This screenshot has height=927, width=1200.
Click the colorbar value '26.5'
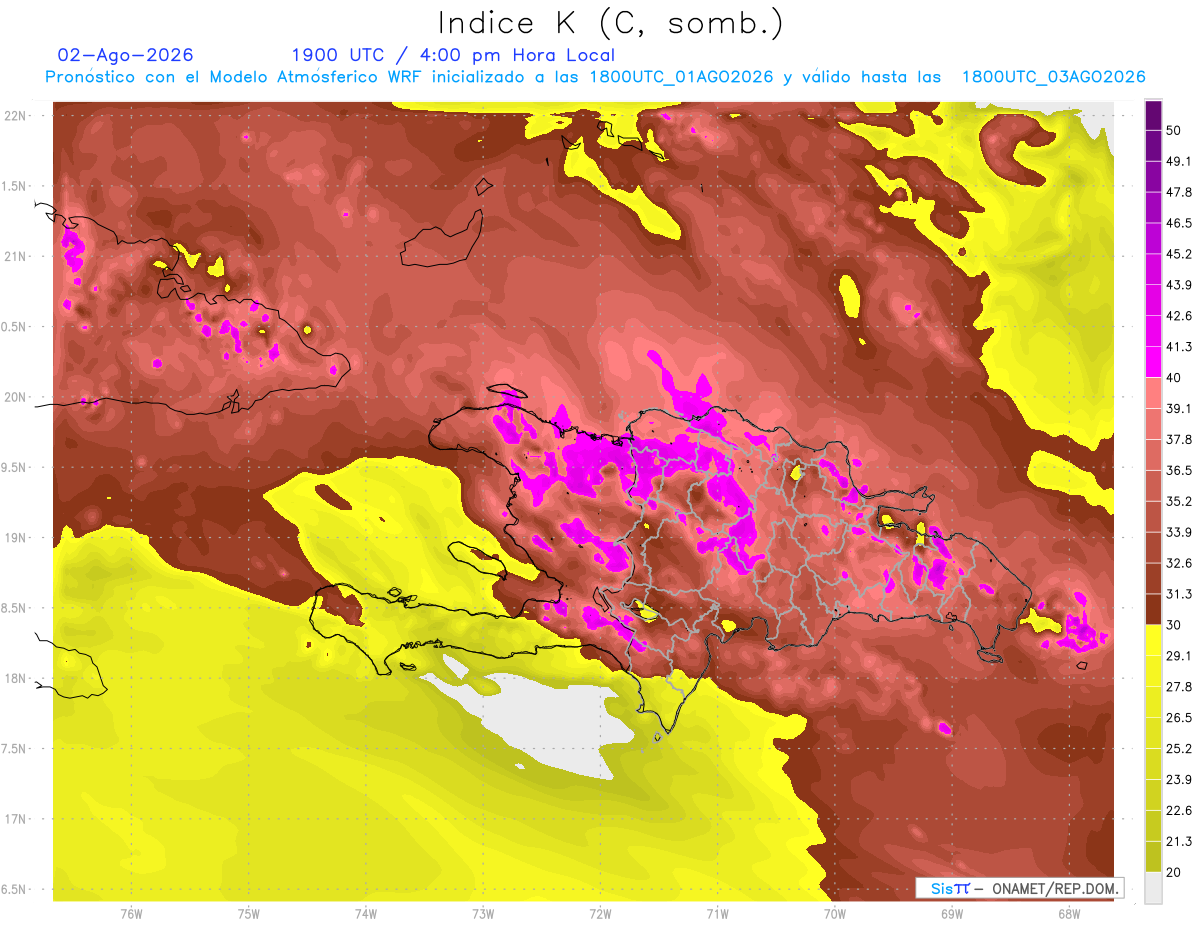pos(1179,718)
